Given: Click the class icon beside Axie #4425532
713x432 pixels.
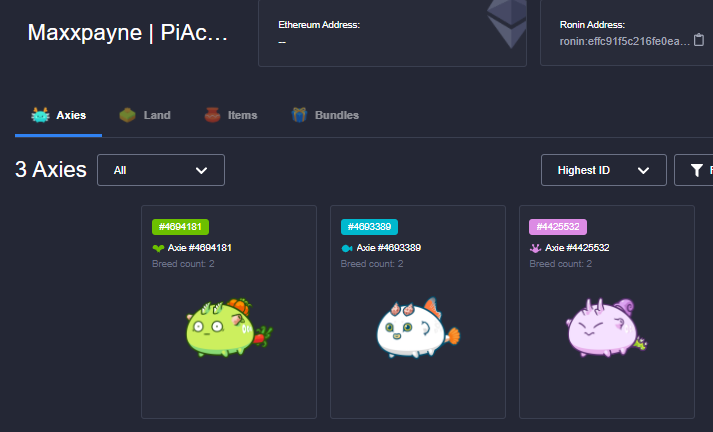Looking at the screenshot, I should pos(535,248).
